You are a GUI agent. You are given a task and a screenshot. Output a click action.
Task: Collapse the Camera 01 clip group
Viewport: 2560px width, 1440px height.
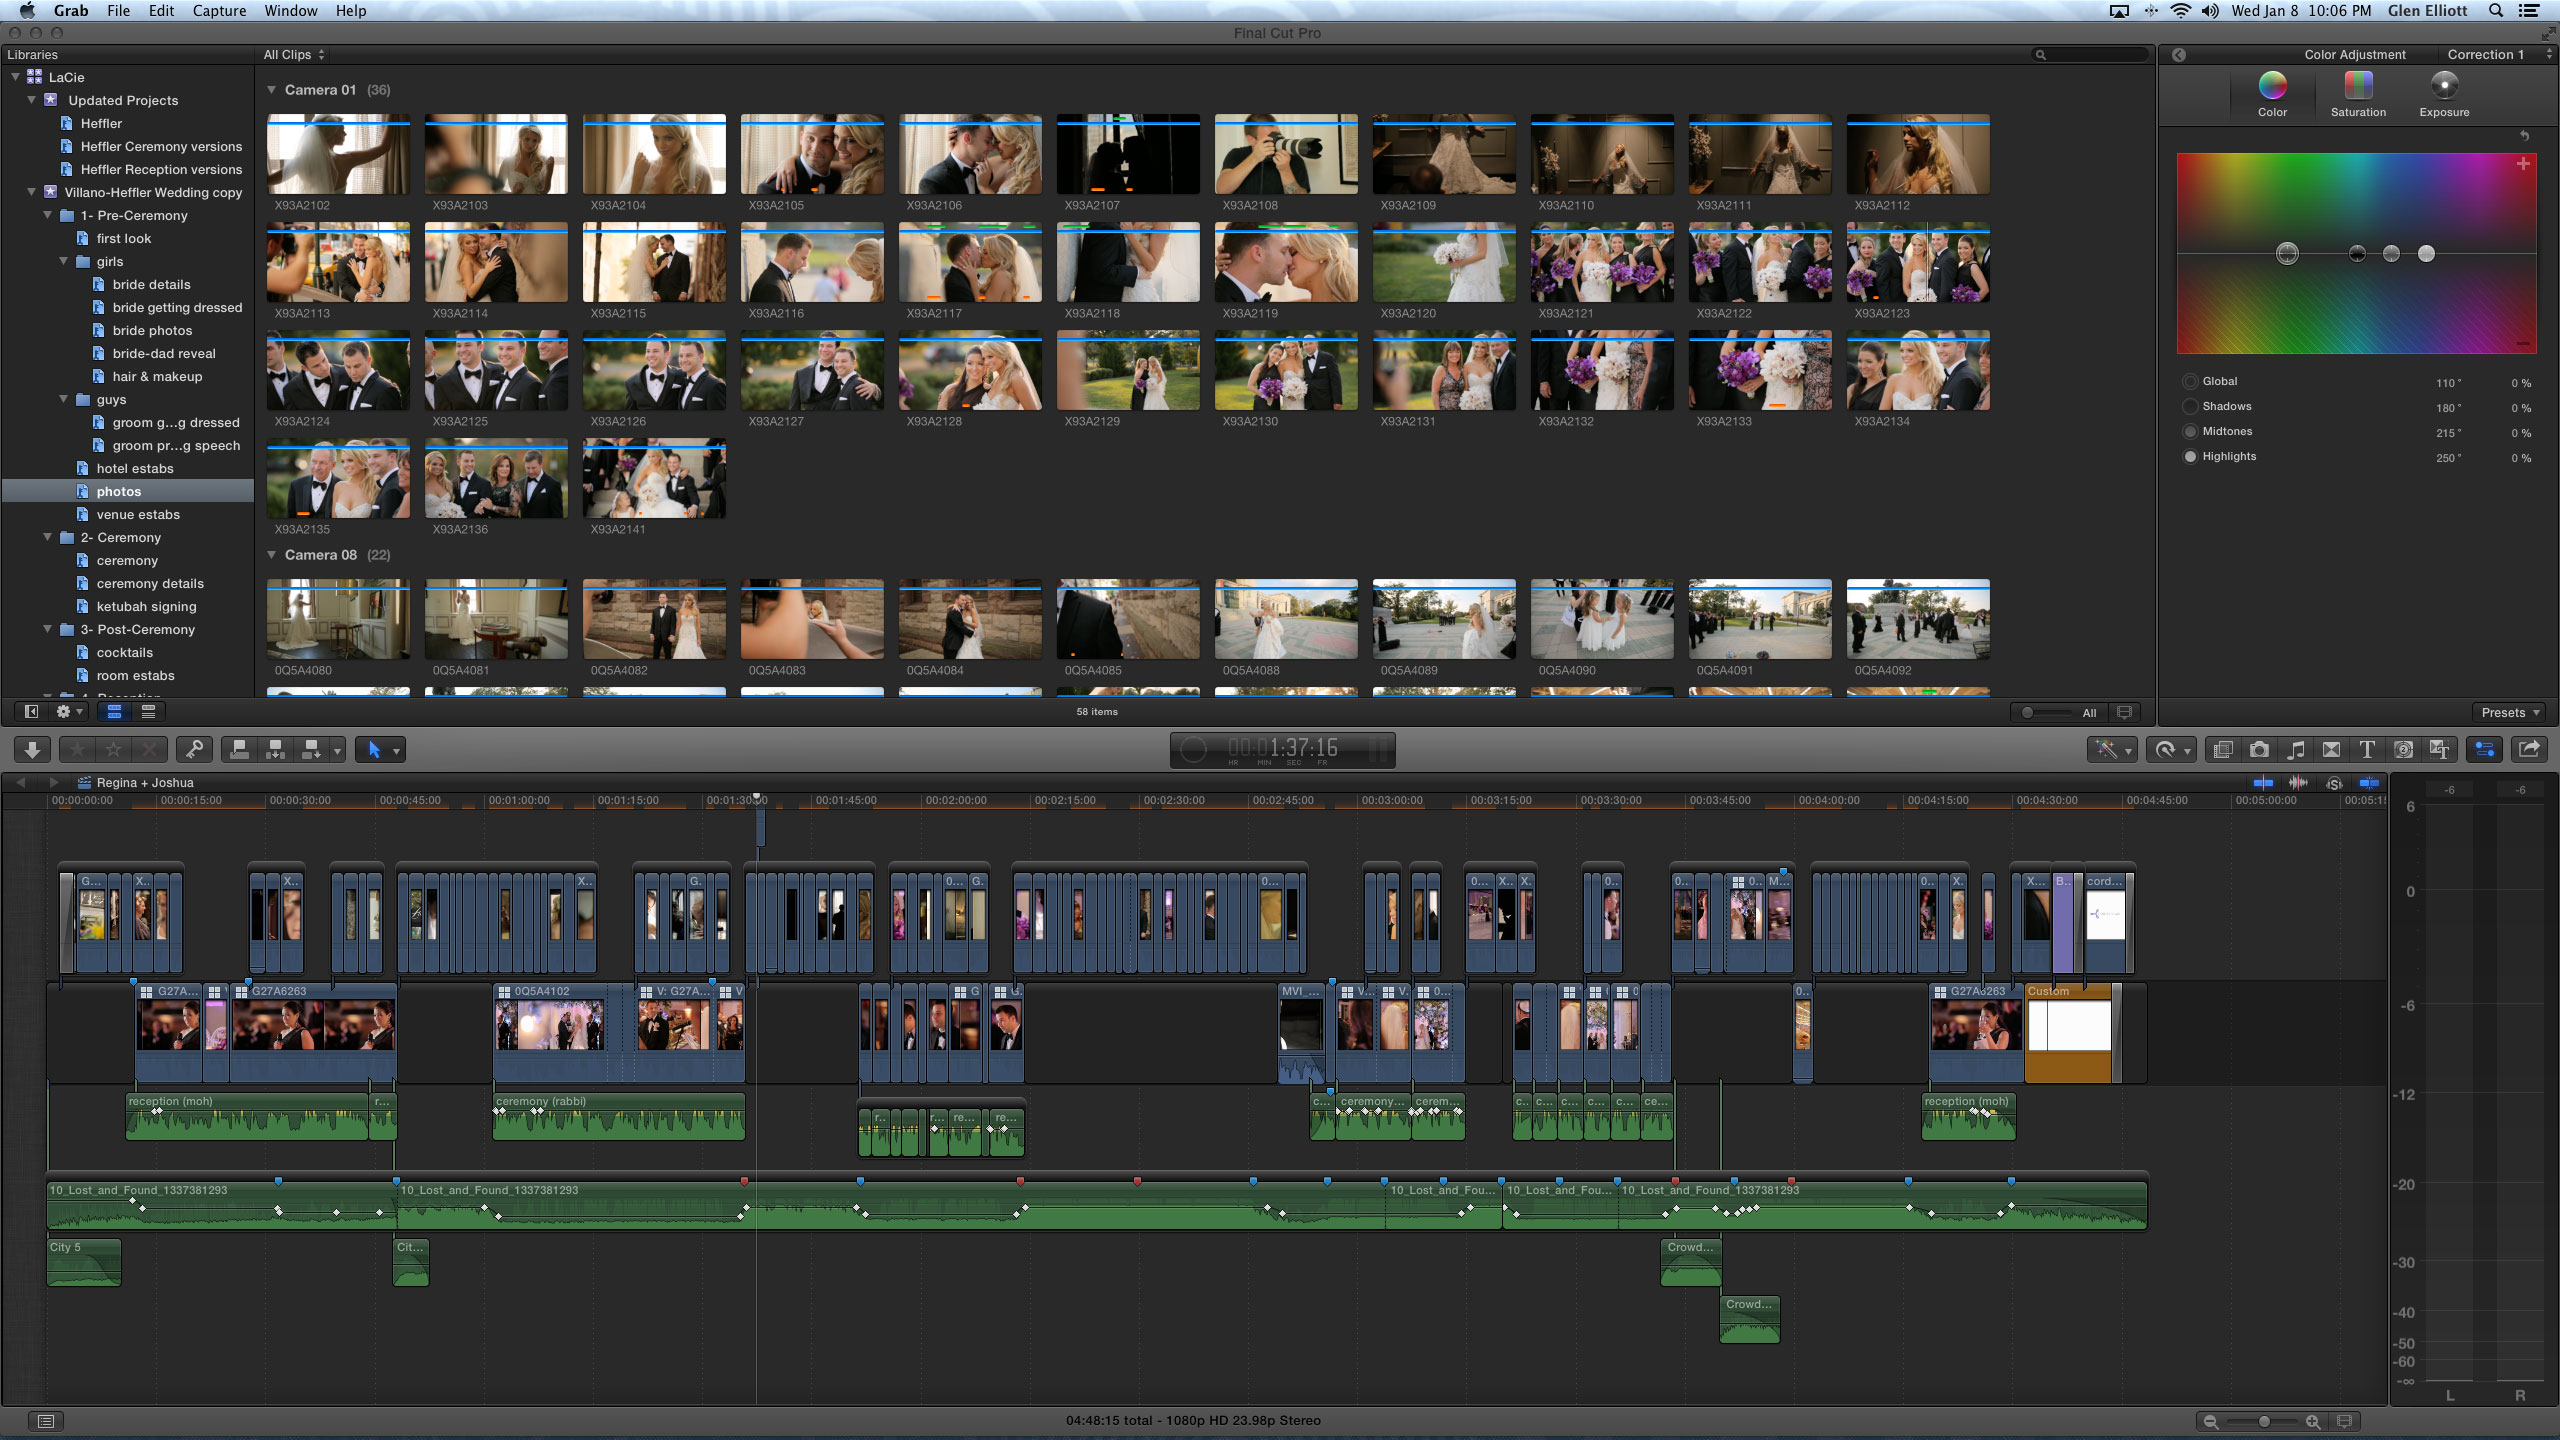pyautogui.click(x=271, y=90)
